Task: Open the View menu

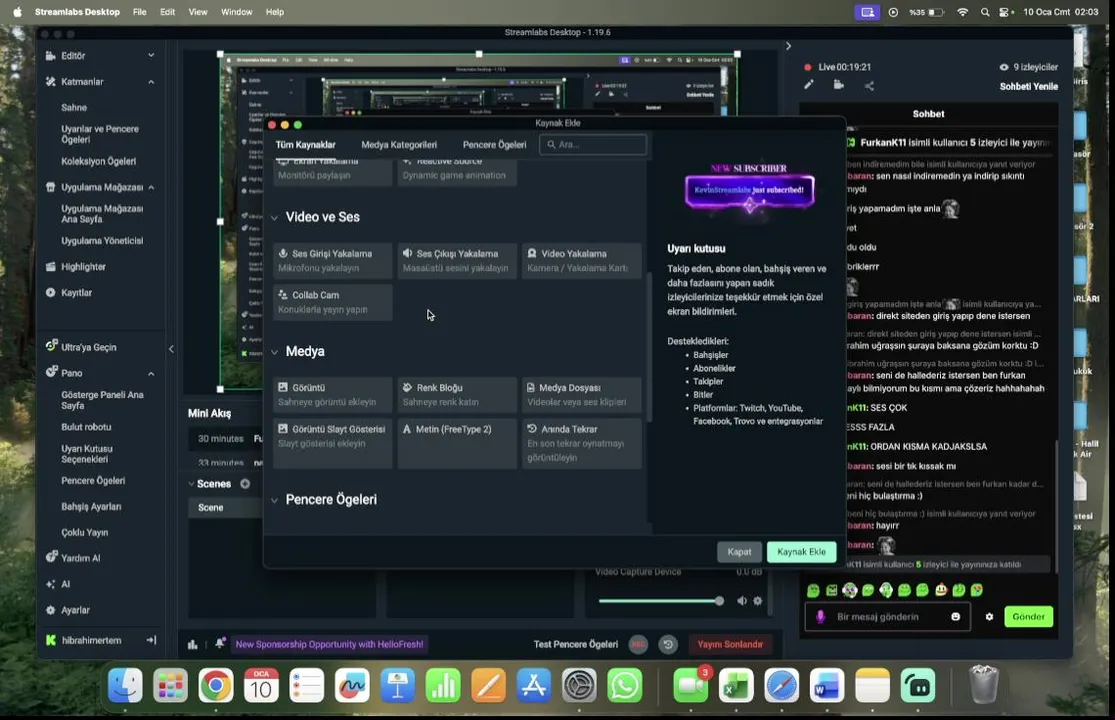Action: click(198, 12)
